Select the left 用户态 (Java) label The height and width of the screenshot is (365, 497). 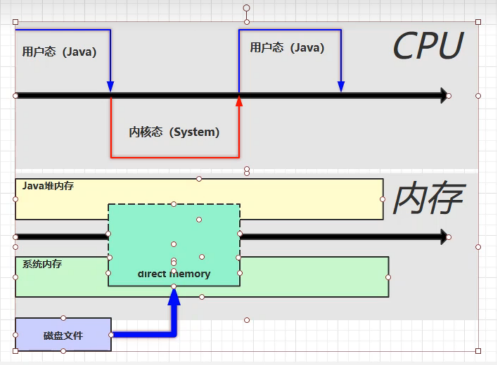(x=59, y=52)
